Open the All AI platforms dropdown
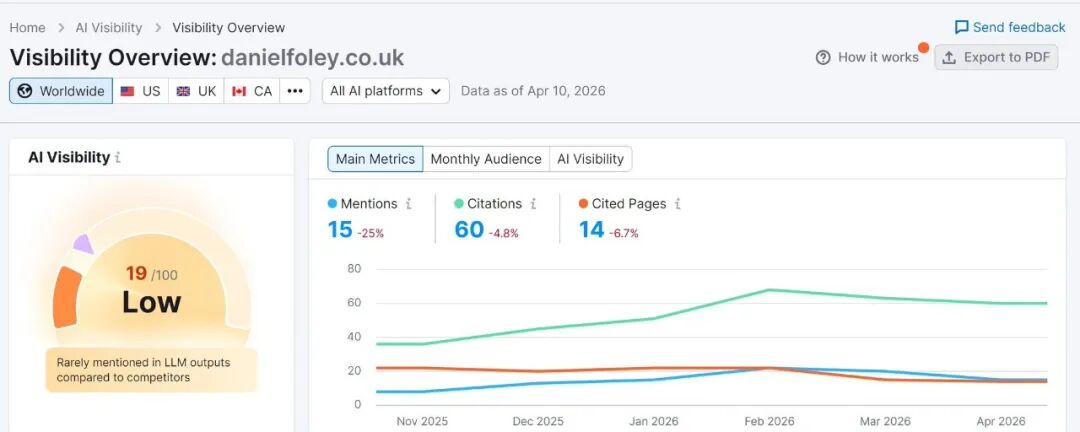The image size is (1080, 432). click(385, 91)
